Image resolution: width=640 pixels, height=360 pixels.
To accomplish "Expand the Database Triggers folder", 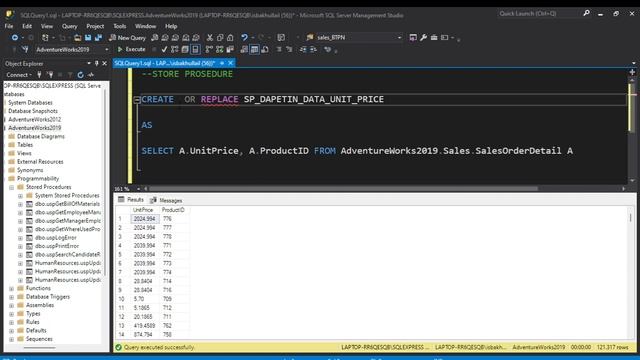I will [11, 297].
